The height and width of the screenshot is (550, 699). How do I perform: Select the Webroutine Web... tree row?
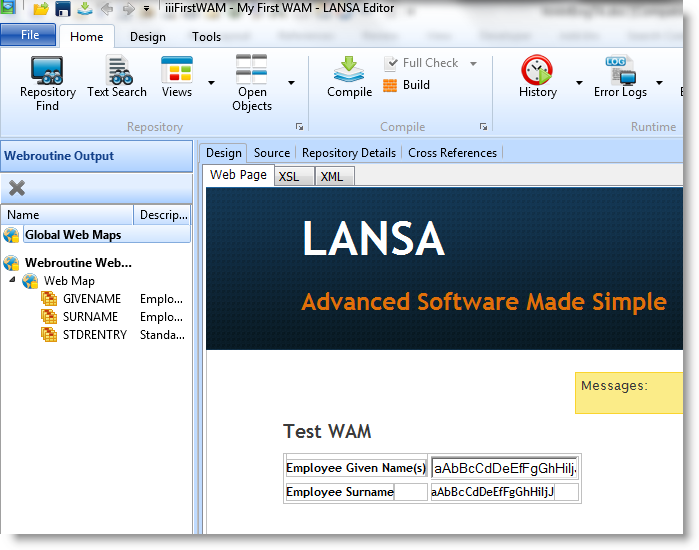click(78, 263)
